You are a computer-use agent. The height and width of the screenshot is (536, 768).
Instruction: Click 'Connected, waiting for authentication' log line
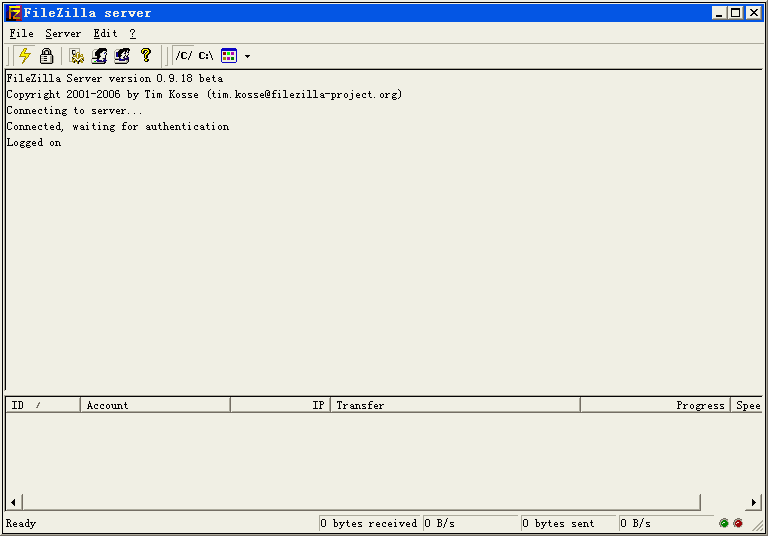point(118,126)
